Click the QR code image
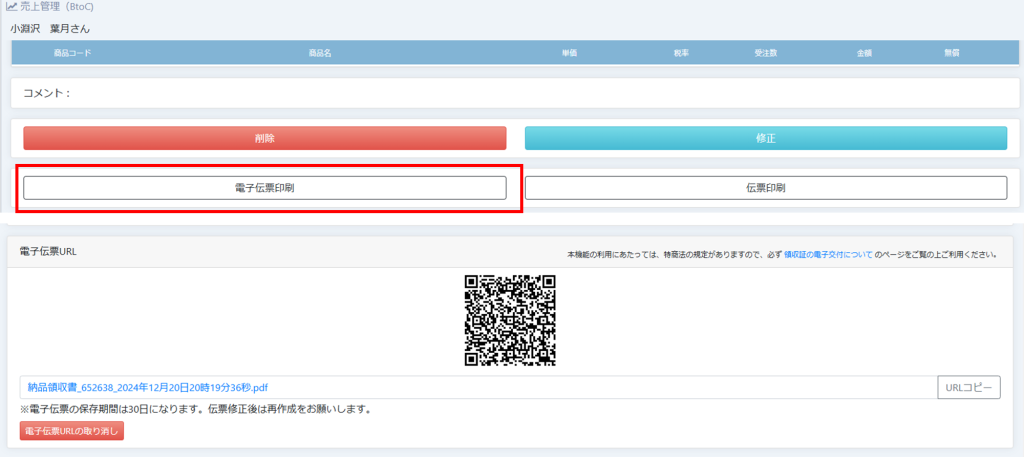 pyautogui.click(x=510, y=320)
